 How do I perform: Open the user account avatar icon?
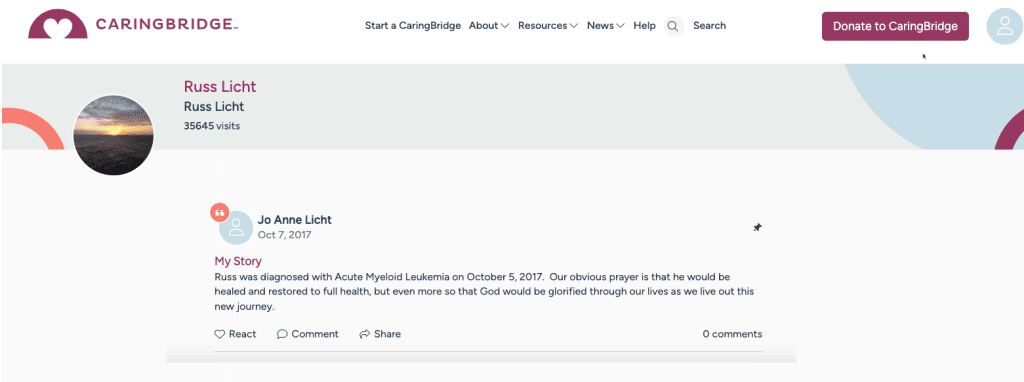tap(1004, 26)
